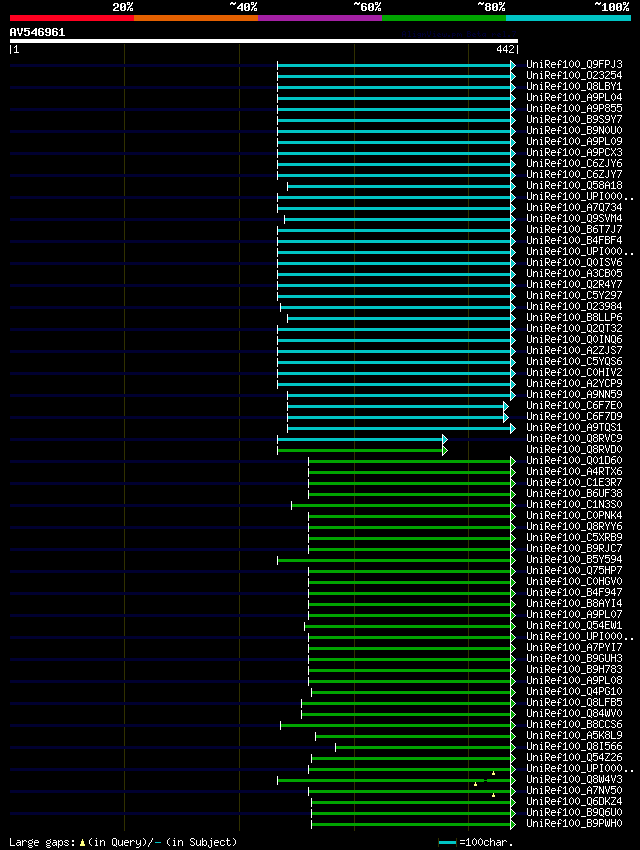Click the cyan alignment bar for UniRef100_Q9FPJ3
640x850 pixels.
tap(394, 65)
